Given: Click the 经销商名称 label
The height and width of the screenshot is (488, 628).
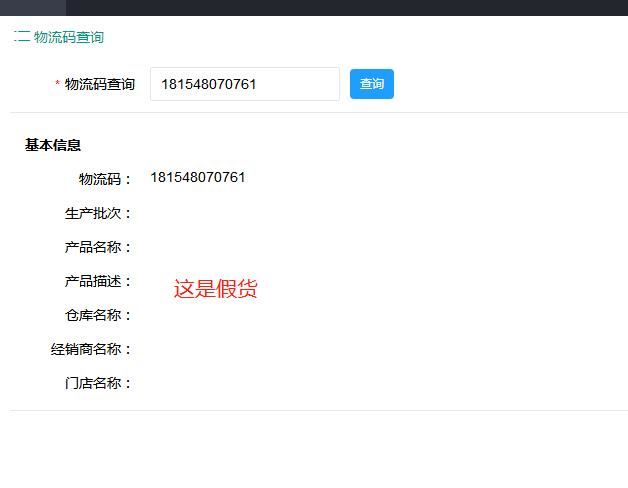Looking at the screenshot, I should 91,349.
